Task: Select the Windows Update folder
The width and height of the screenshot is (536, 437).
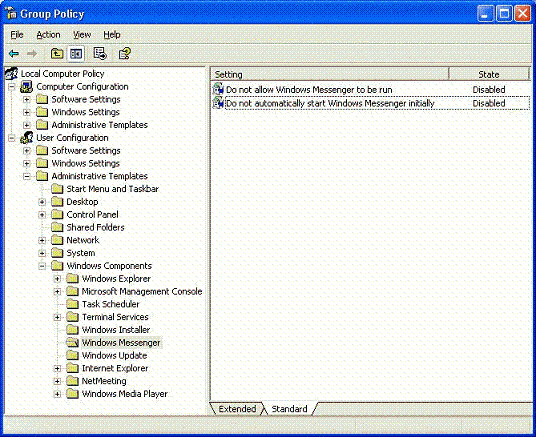Action: (x=114, y=356)
